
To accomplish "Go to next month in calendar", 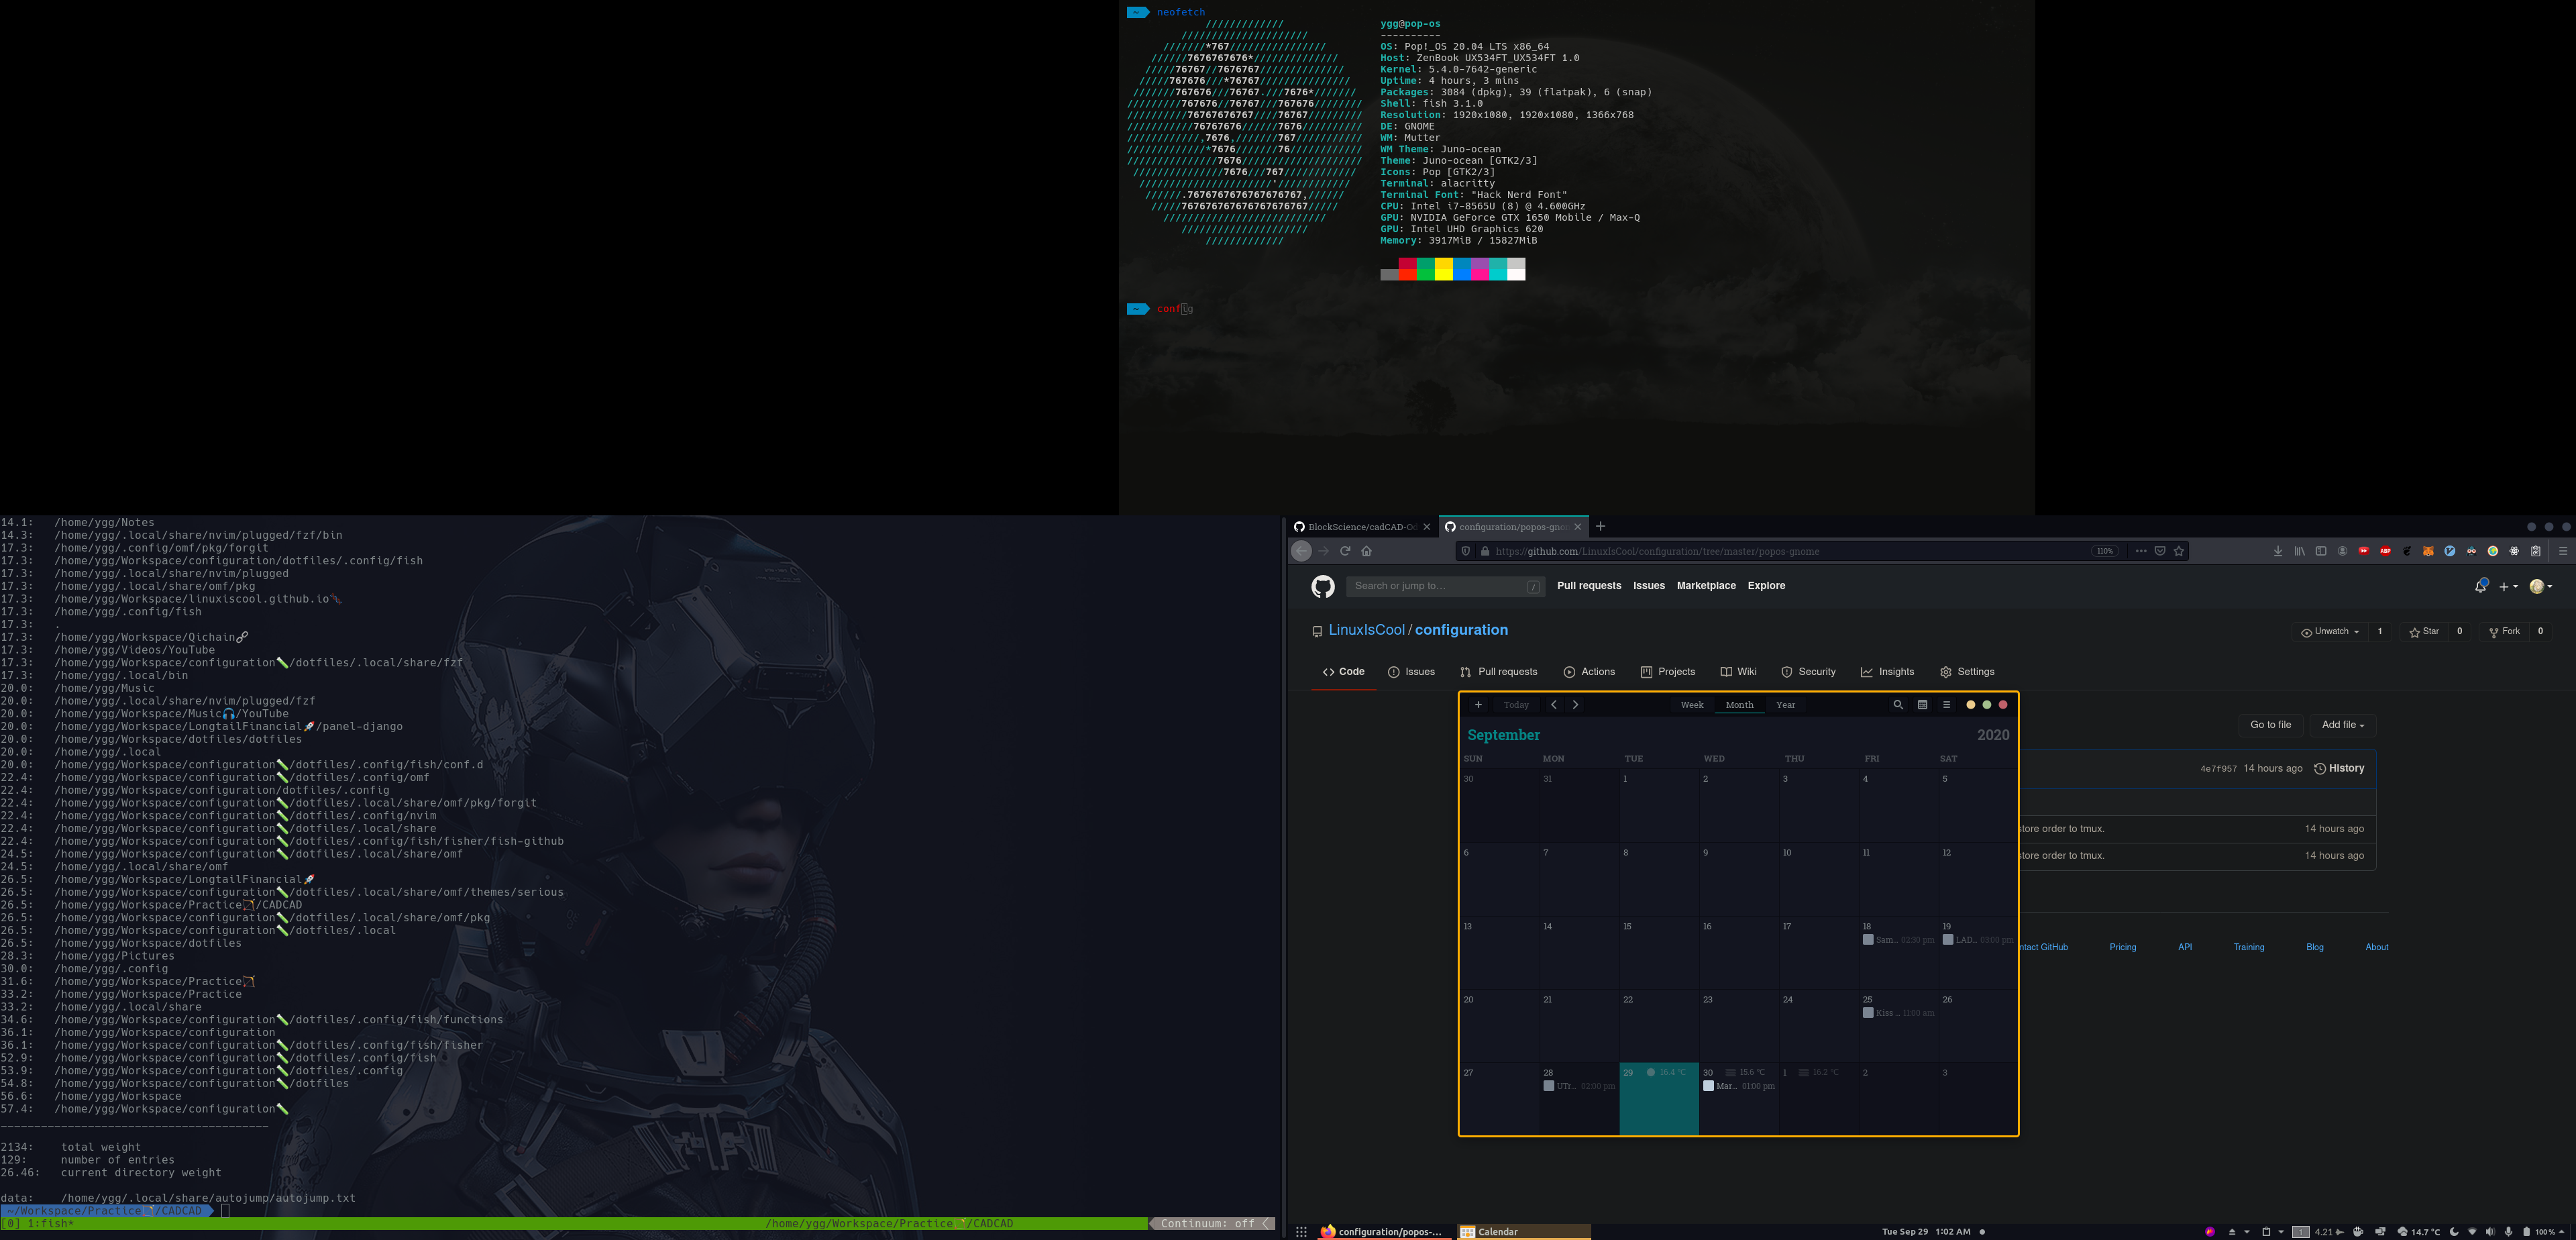I will (1576, 705).
